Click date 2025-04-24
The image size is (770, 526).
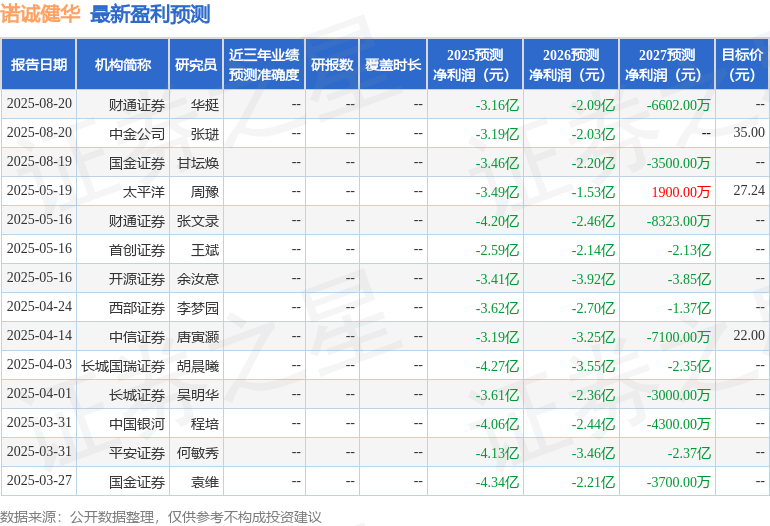[39, 306]
